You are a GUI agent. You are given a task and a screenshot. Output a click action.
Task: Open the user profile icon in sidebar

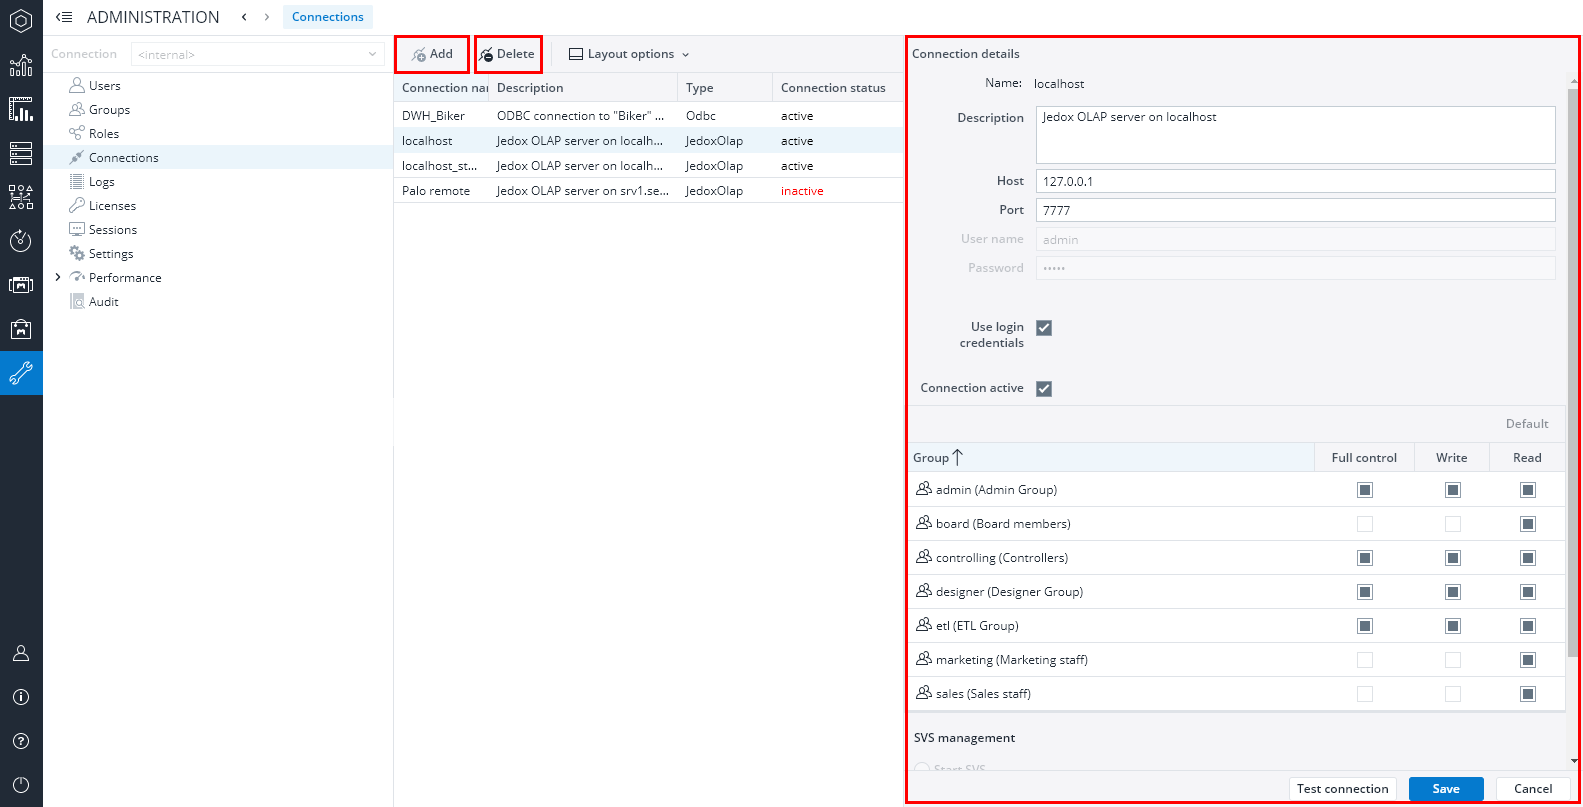[21, 653]
